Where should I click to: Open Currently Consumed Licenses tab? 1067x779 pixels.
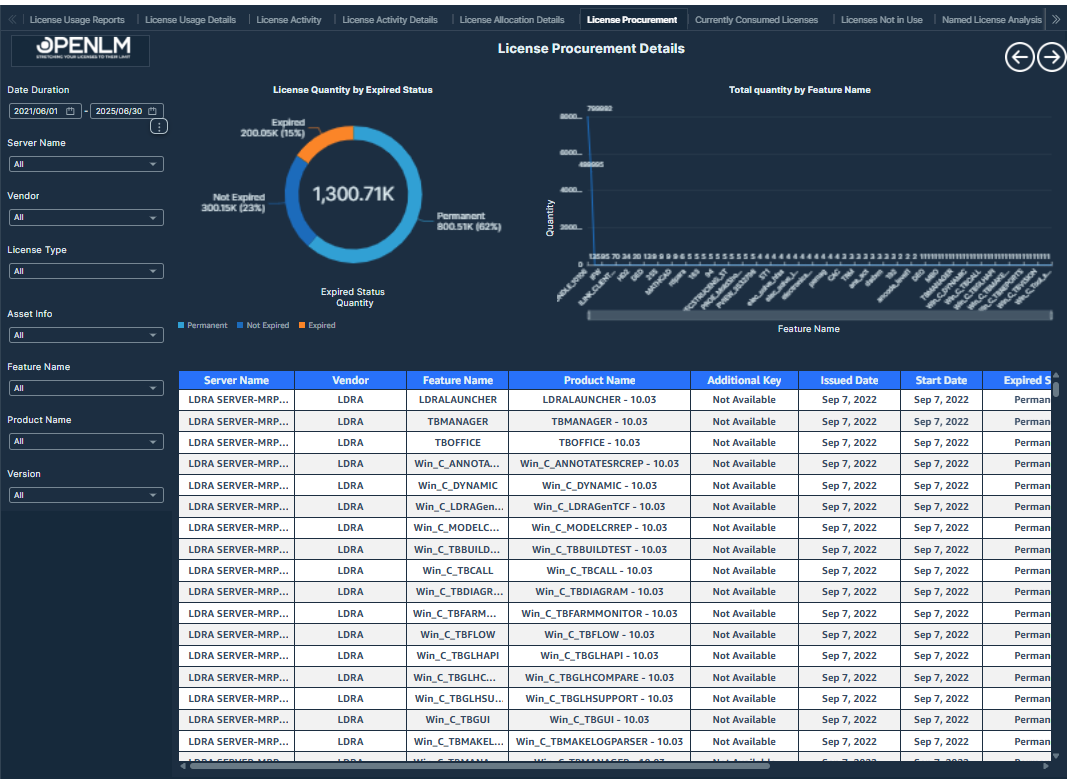(x=756, y=20)
